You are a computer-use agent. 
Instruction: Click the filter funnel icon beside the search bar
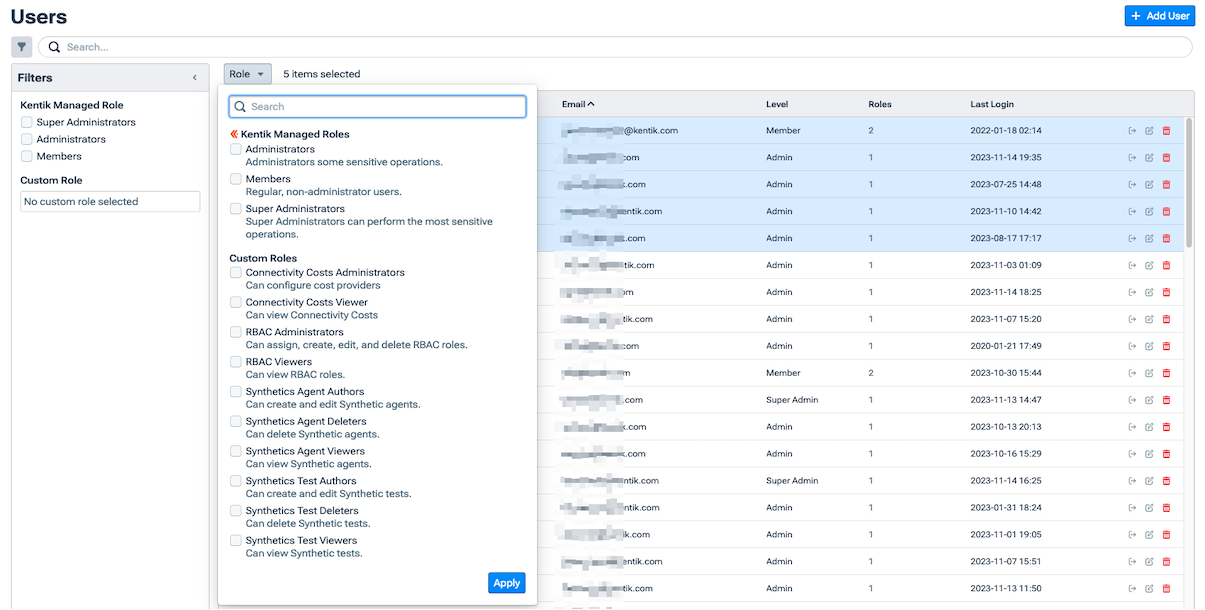tap(21, 47)
